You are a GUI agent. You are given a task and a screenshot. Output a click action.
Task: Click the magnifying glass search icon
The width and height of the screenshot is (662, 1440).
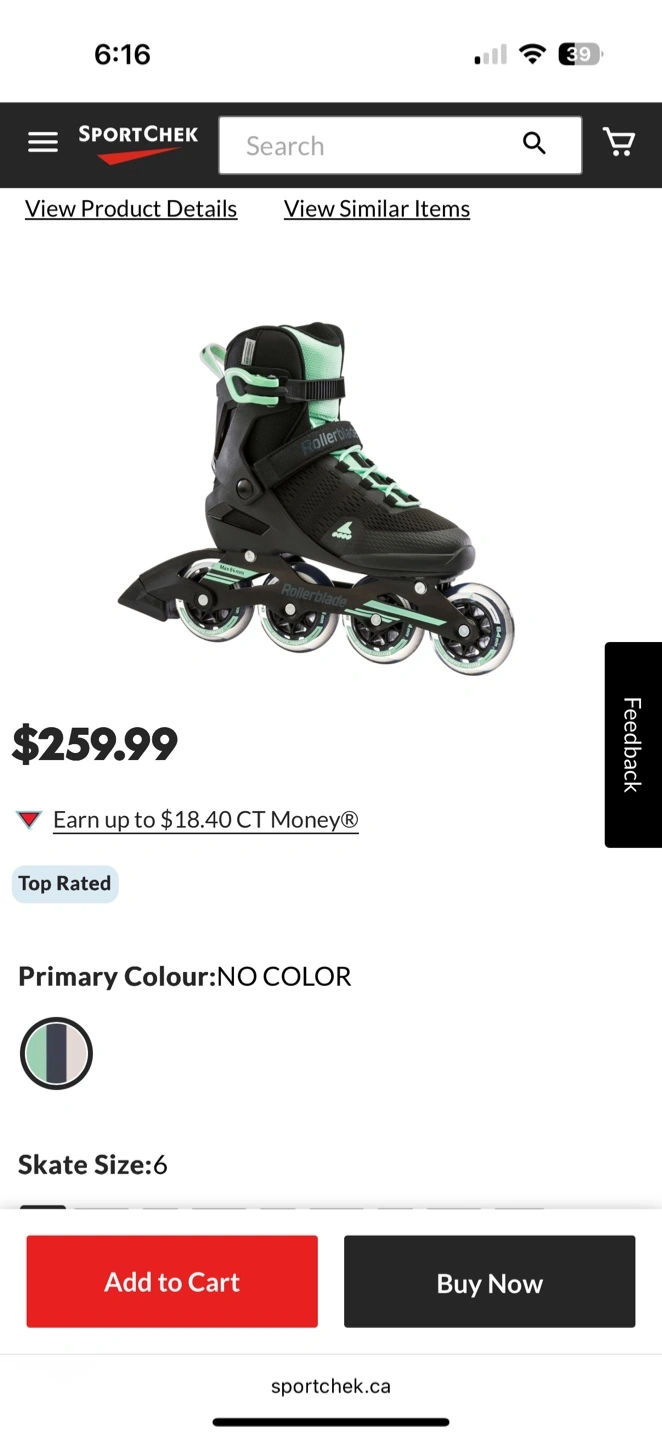[x=535, y=144]
